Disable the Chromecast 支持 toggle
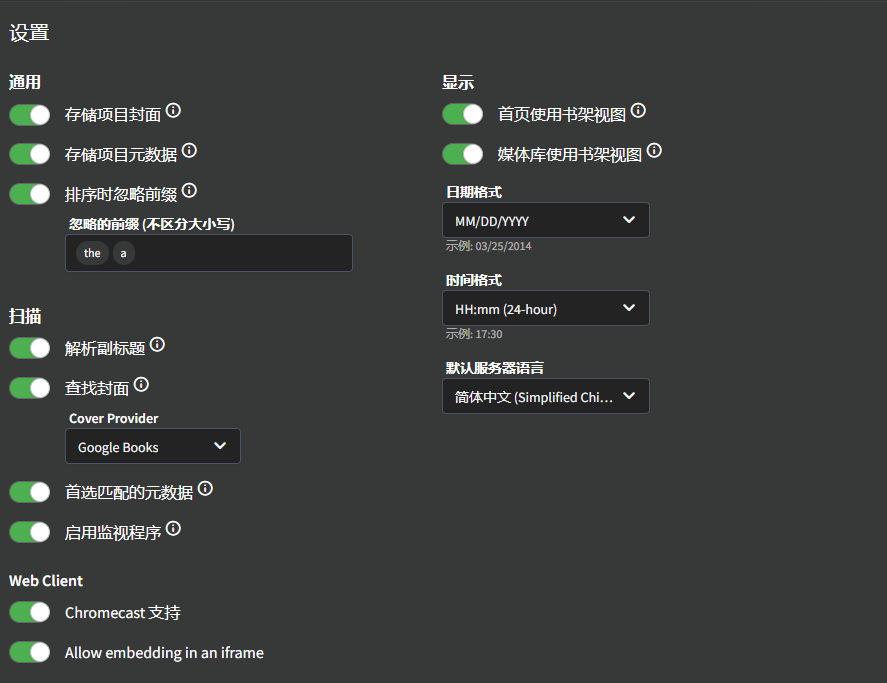The width and height of the screenshot is (887, 683). pyautogui.click(x=30, y=612)
